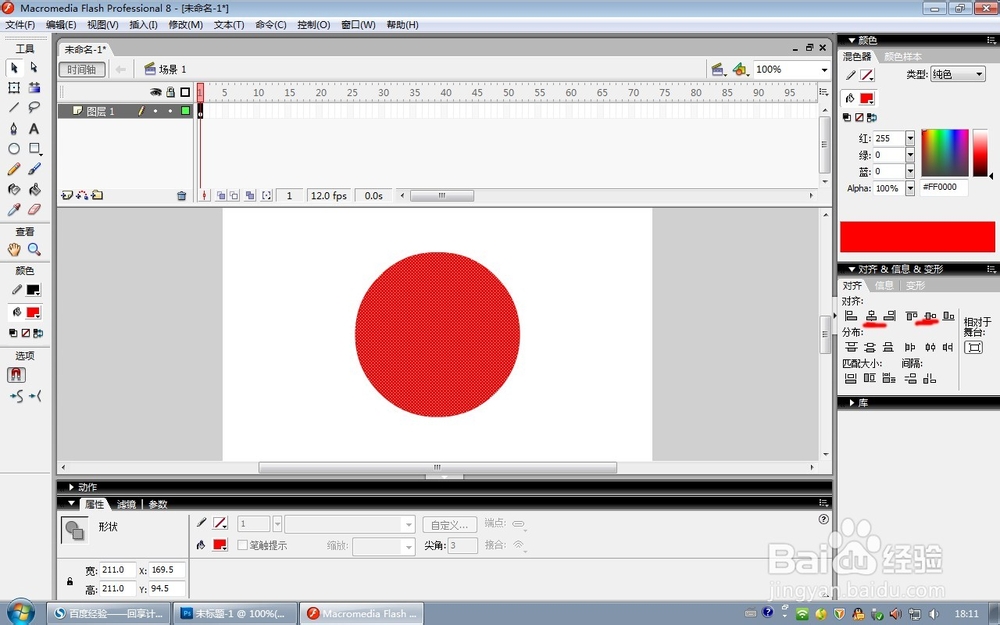
Task: Select the Lasso tool
Action: 34,108
